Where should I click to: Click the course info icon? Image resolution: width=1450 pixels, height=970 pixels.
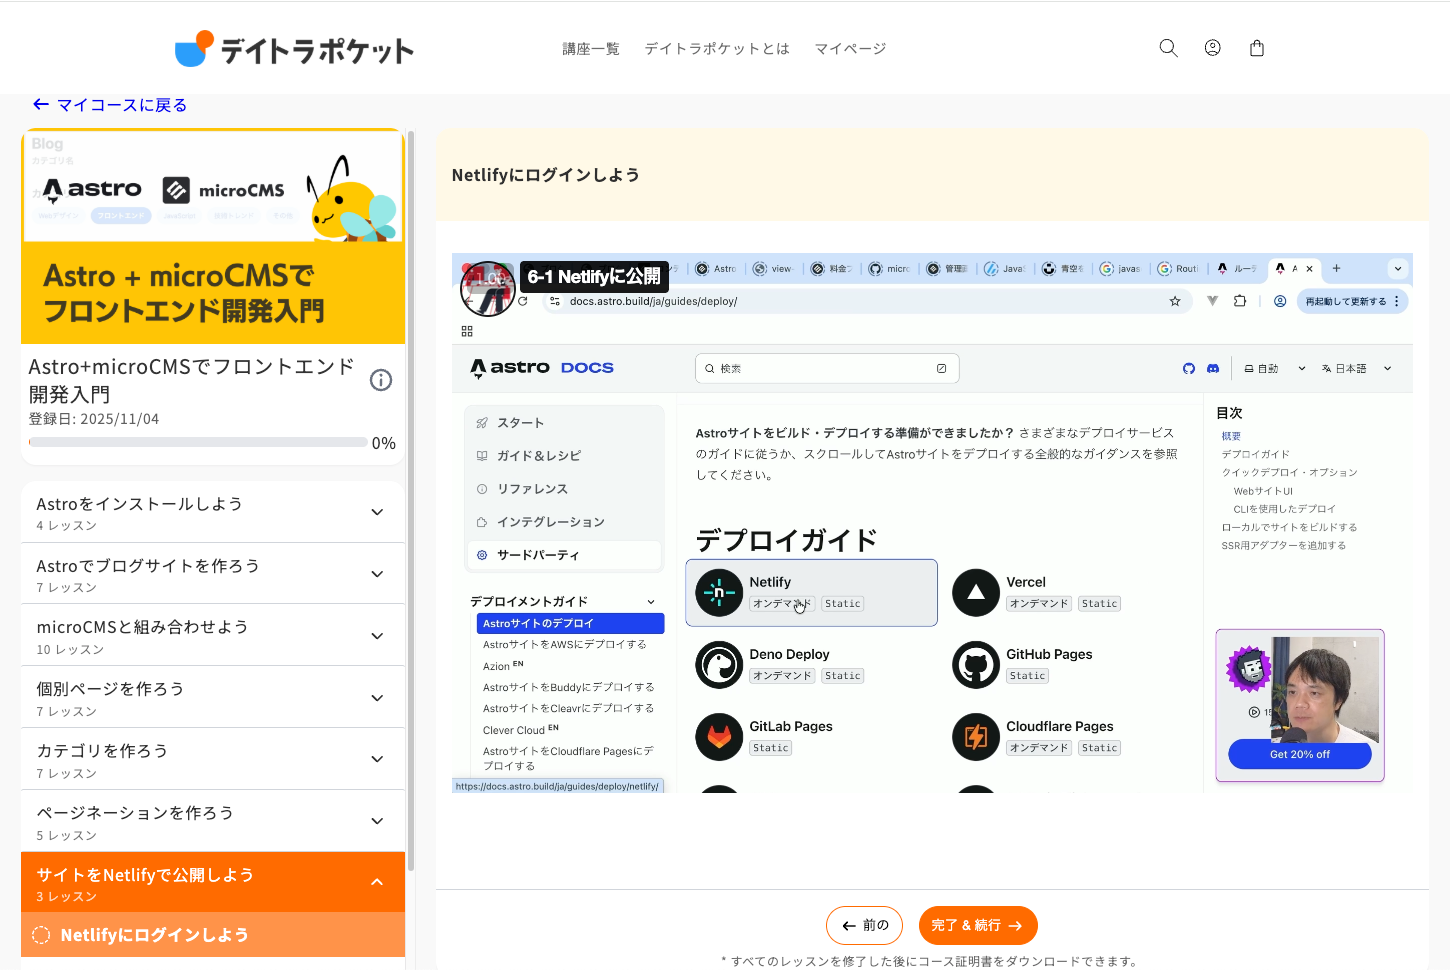pos(381,380)
